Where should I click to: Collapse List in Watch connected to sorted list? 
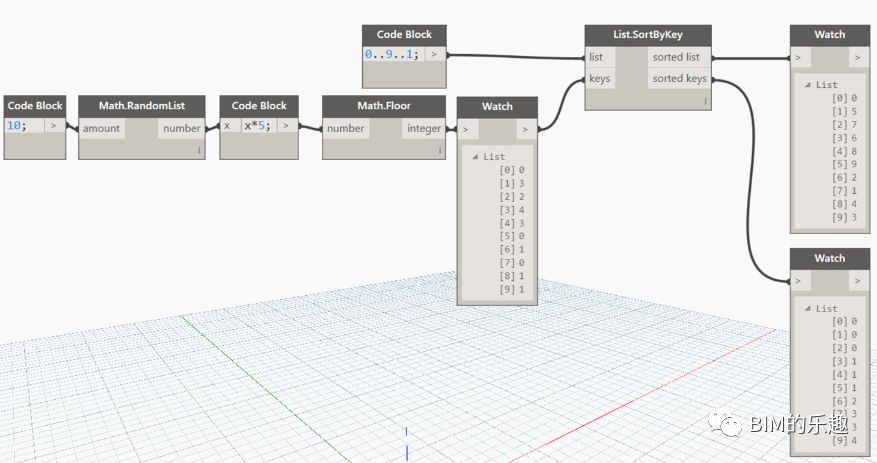pos(808,85)
